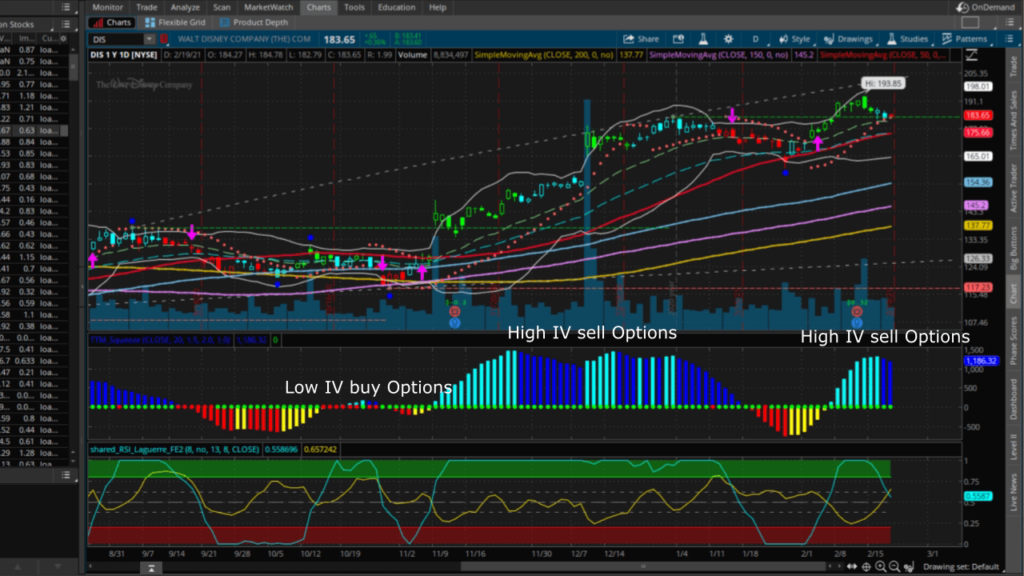The width and height of the screenshot is (1024, 576).
Task: Open the Stocks watchlist actions menu icon
Action: tap(66, 24)
